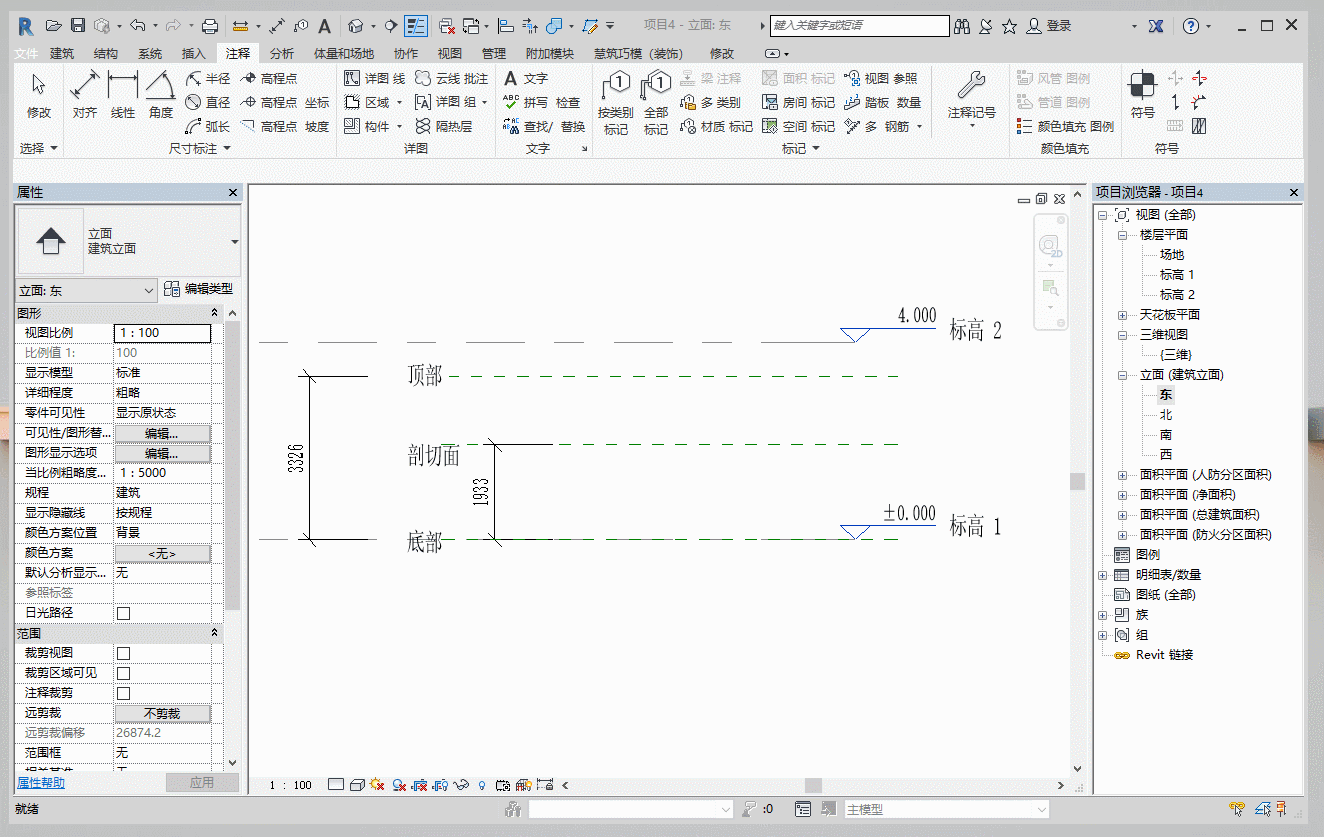Tick the 裁剪区域可见 checkbox
The width and height of the screenshot is (1324, 837).
point(124,673)
